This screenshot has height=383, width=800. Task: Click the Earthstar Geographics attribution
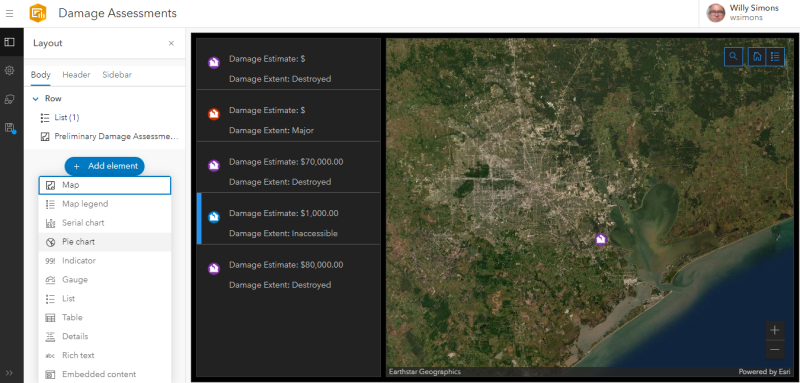click(x=424, y=372)
